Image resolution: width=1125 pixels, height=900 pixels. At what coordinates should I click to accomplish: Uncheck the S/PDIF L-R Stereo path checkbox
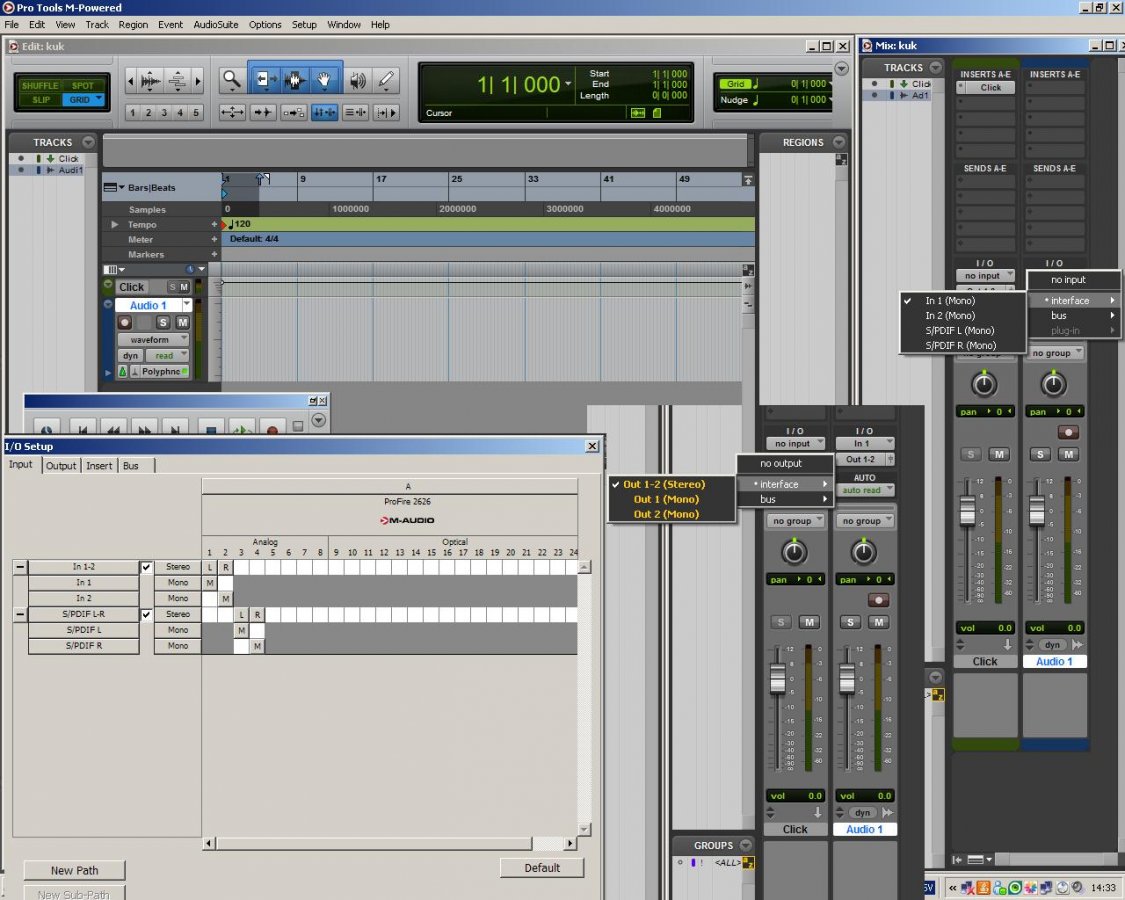tap(146, 614)
